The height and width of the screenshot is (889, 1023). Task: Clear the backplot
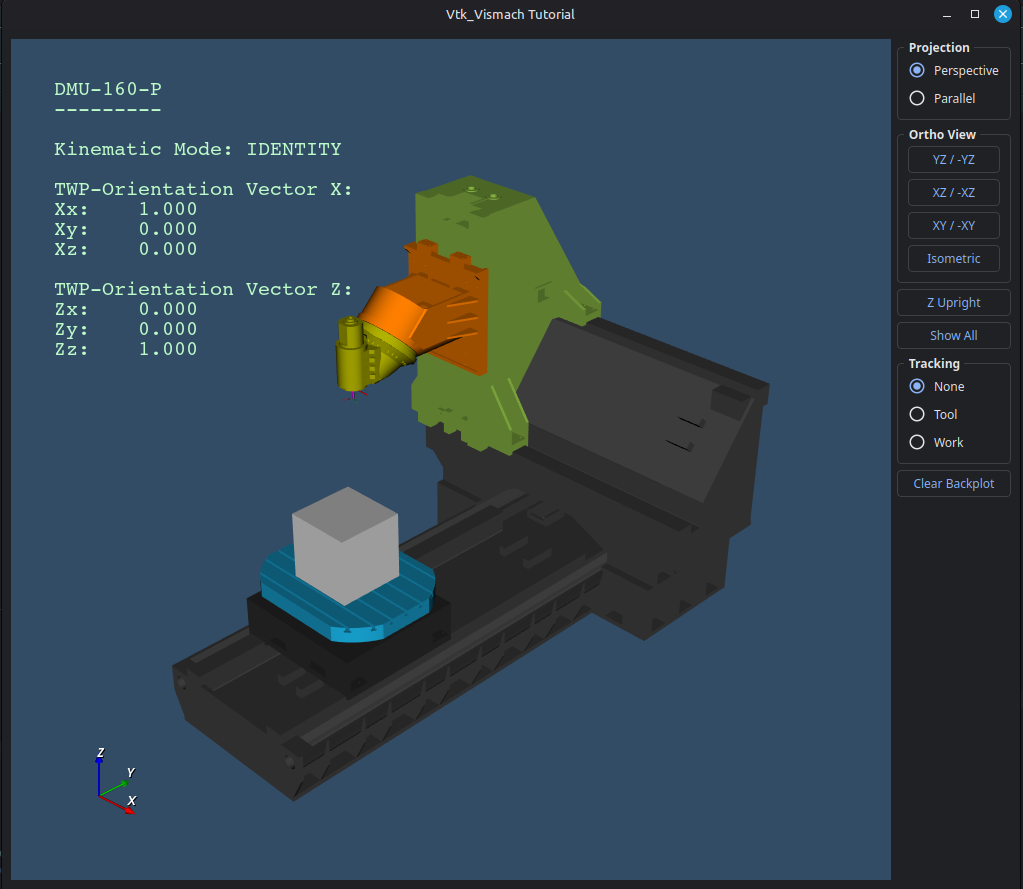[x=953, y=484]
